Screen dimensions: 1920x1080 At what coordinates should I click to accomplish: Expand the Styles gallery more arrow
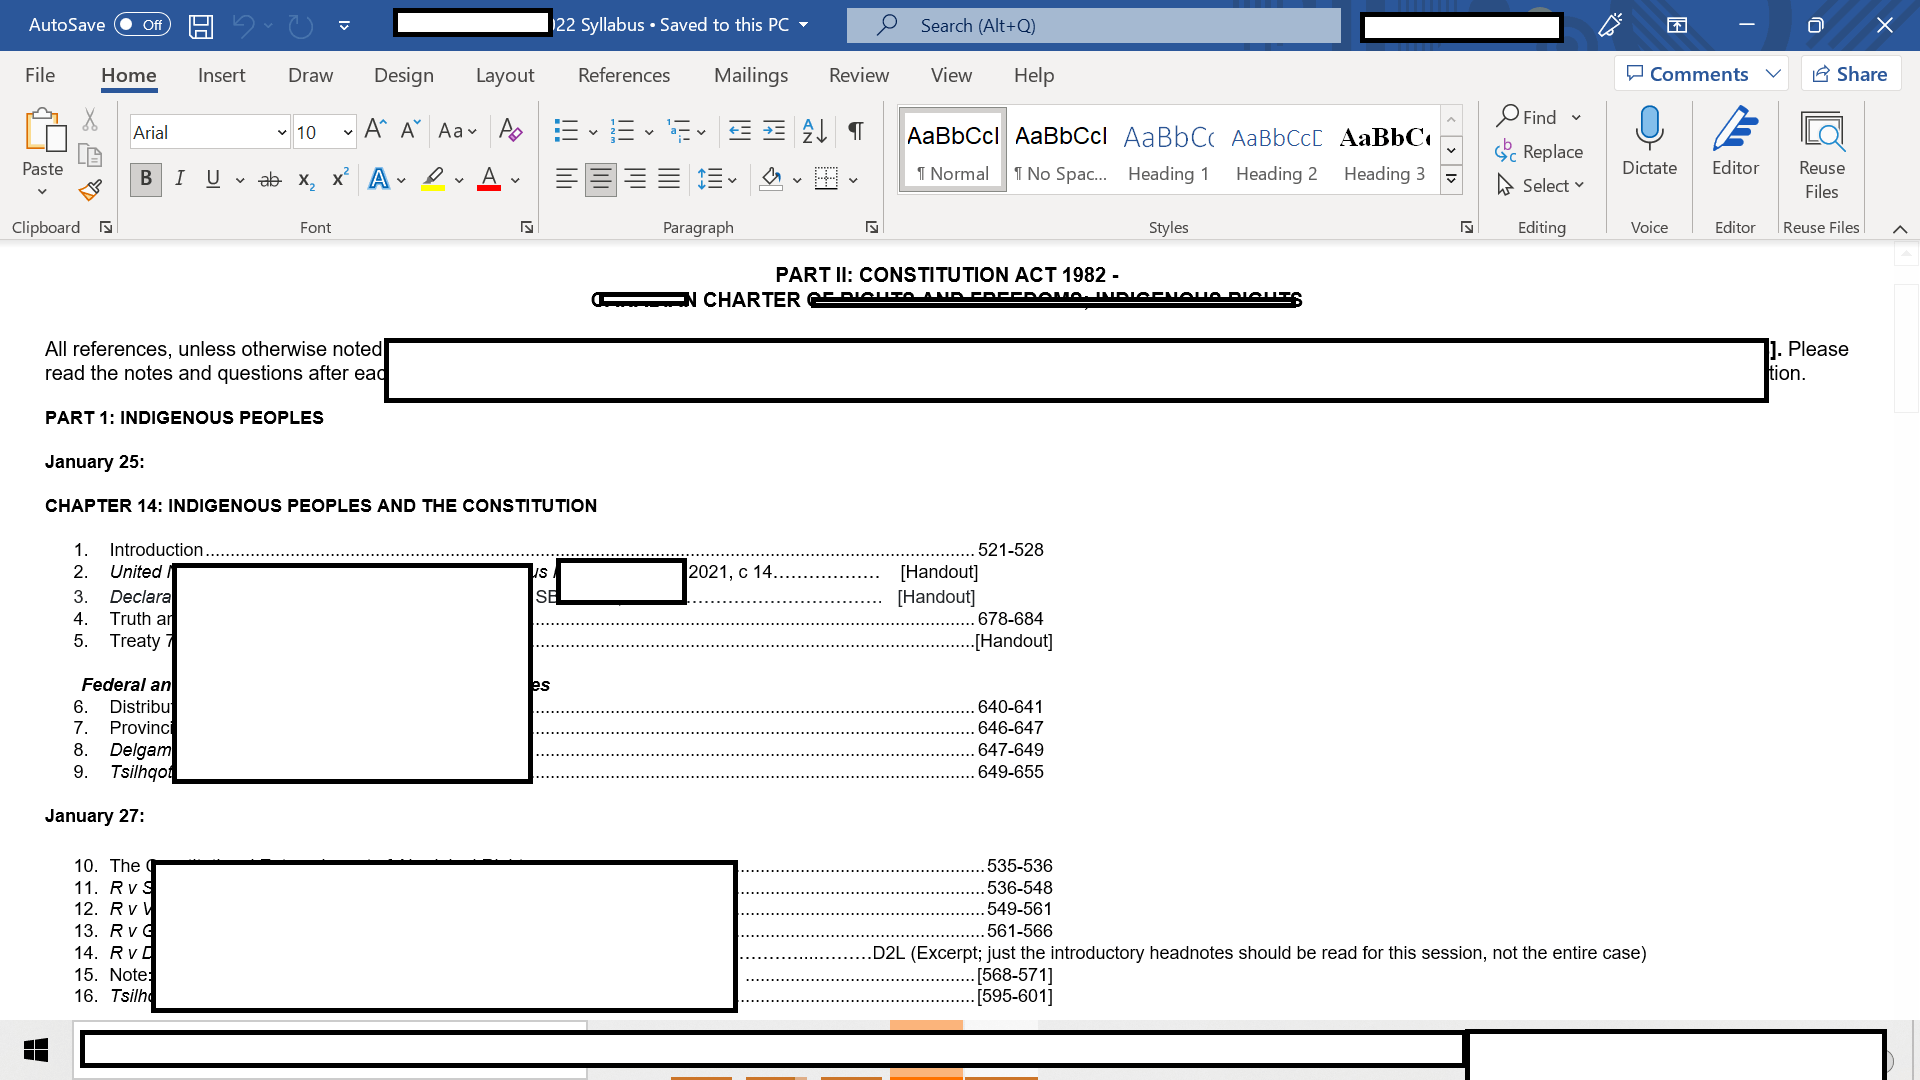(1451, 180)
